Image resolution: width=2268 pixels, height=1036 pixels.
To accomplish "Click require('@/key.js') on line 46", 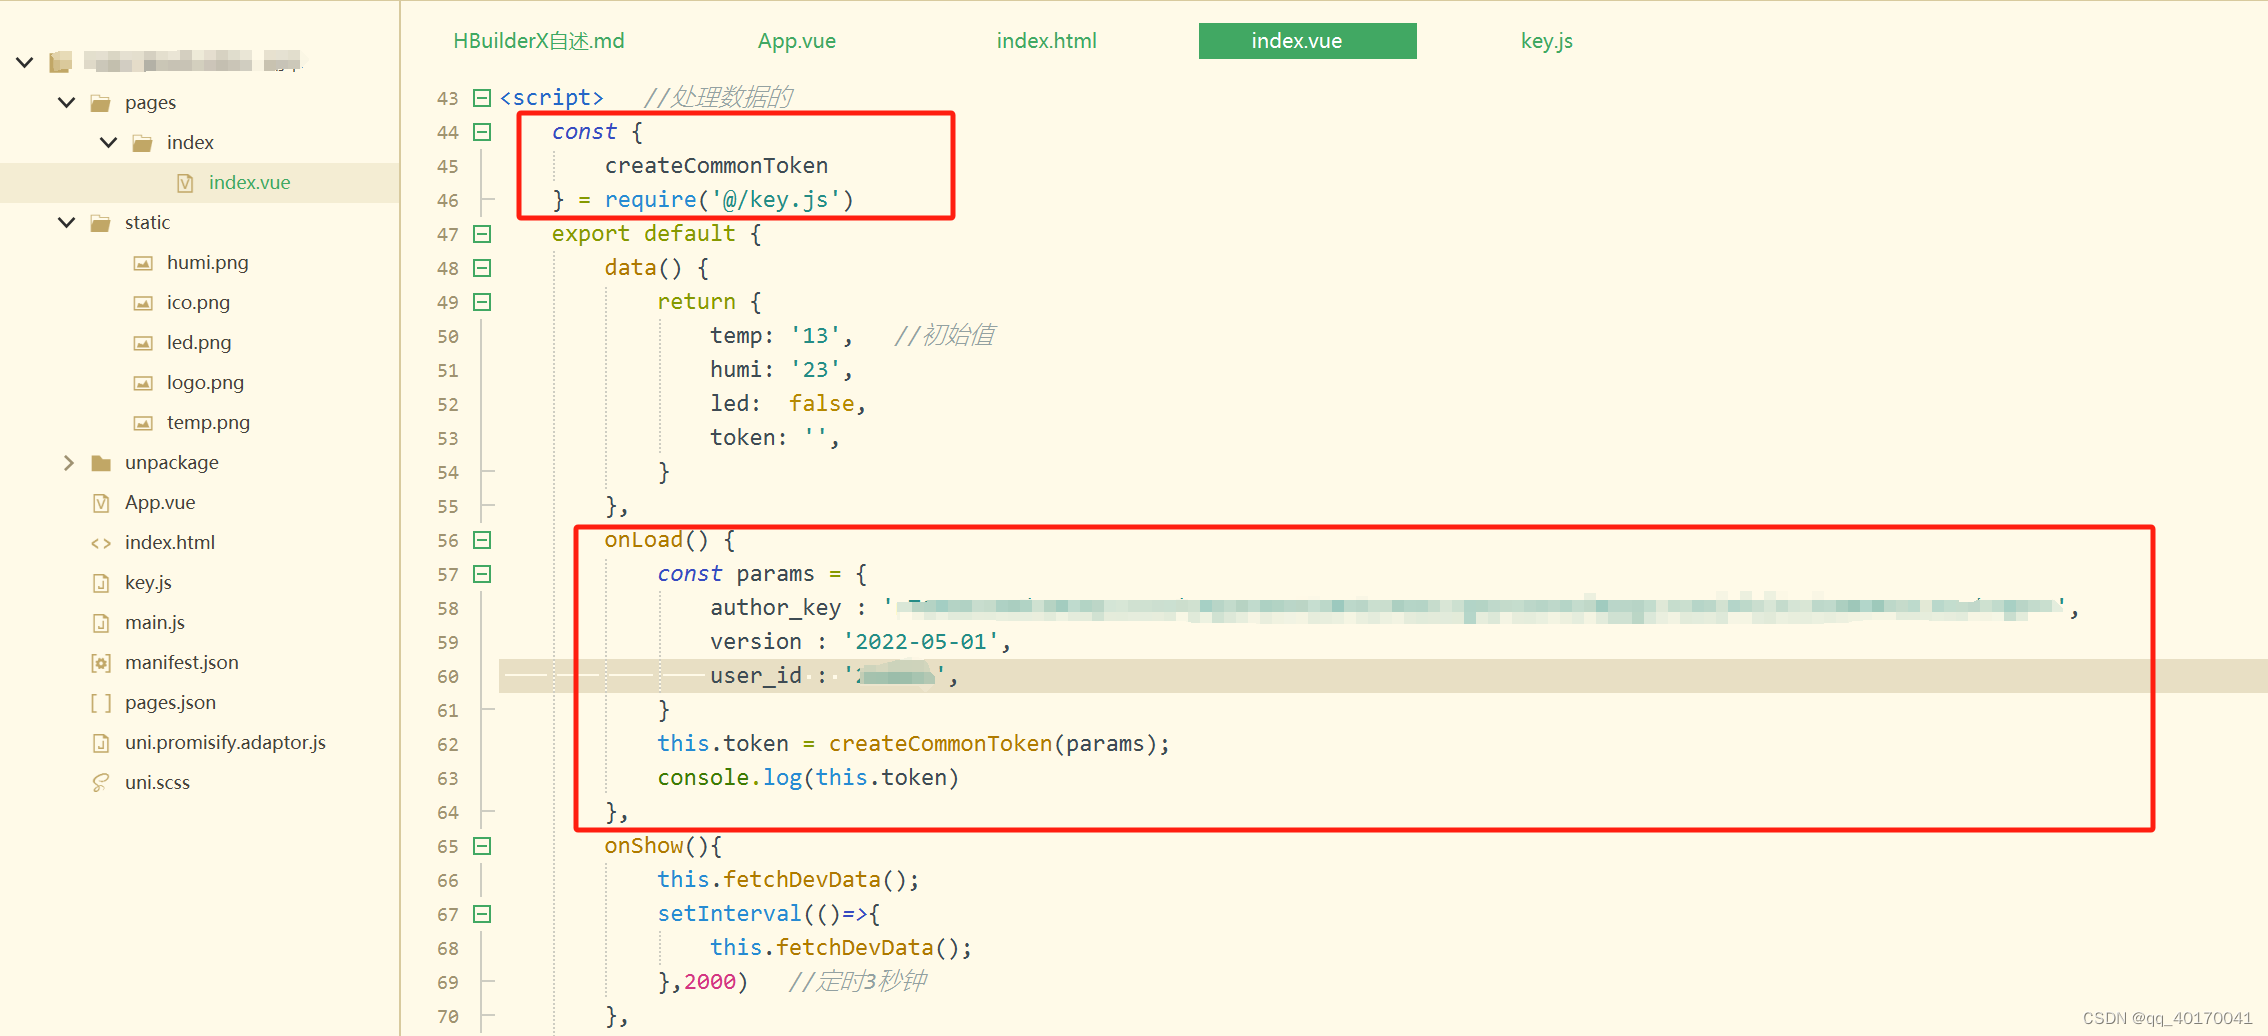I will (729, 200).
